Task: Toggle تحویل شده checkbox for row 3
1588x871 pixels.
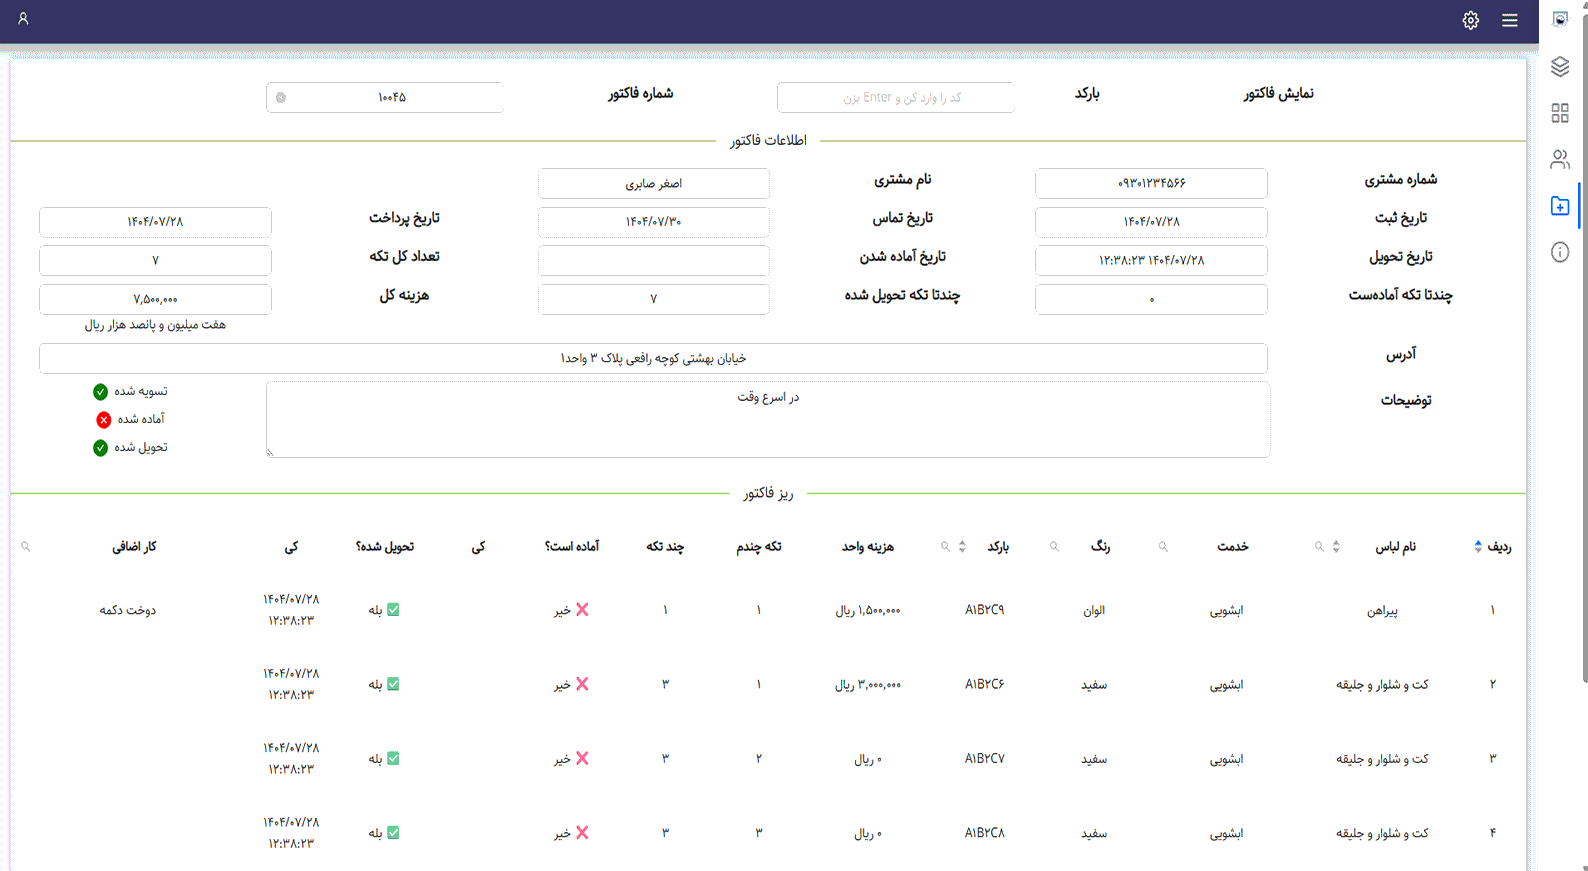Action: click(393, 759)
